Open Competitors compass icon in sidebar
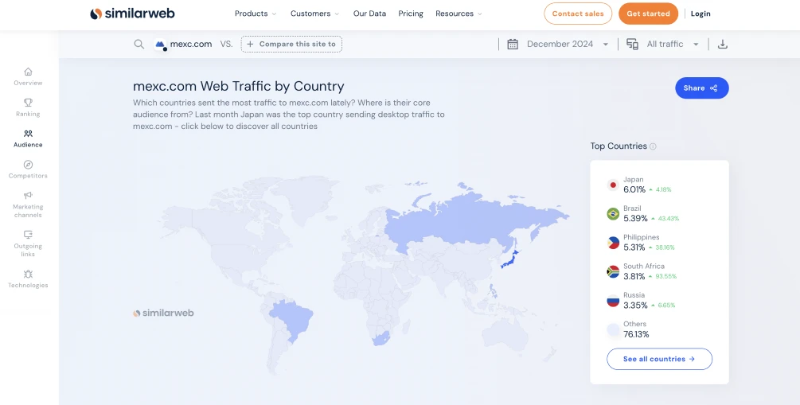Image resolution: width=800 pixels, height=405 pixels. click(28, 165)
